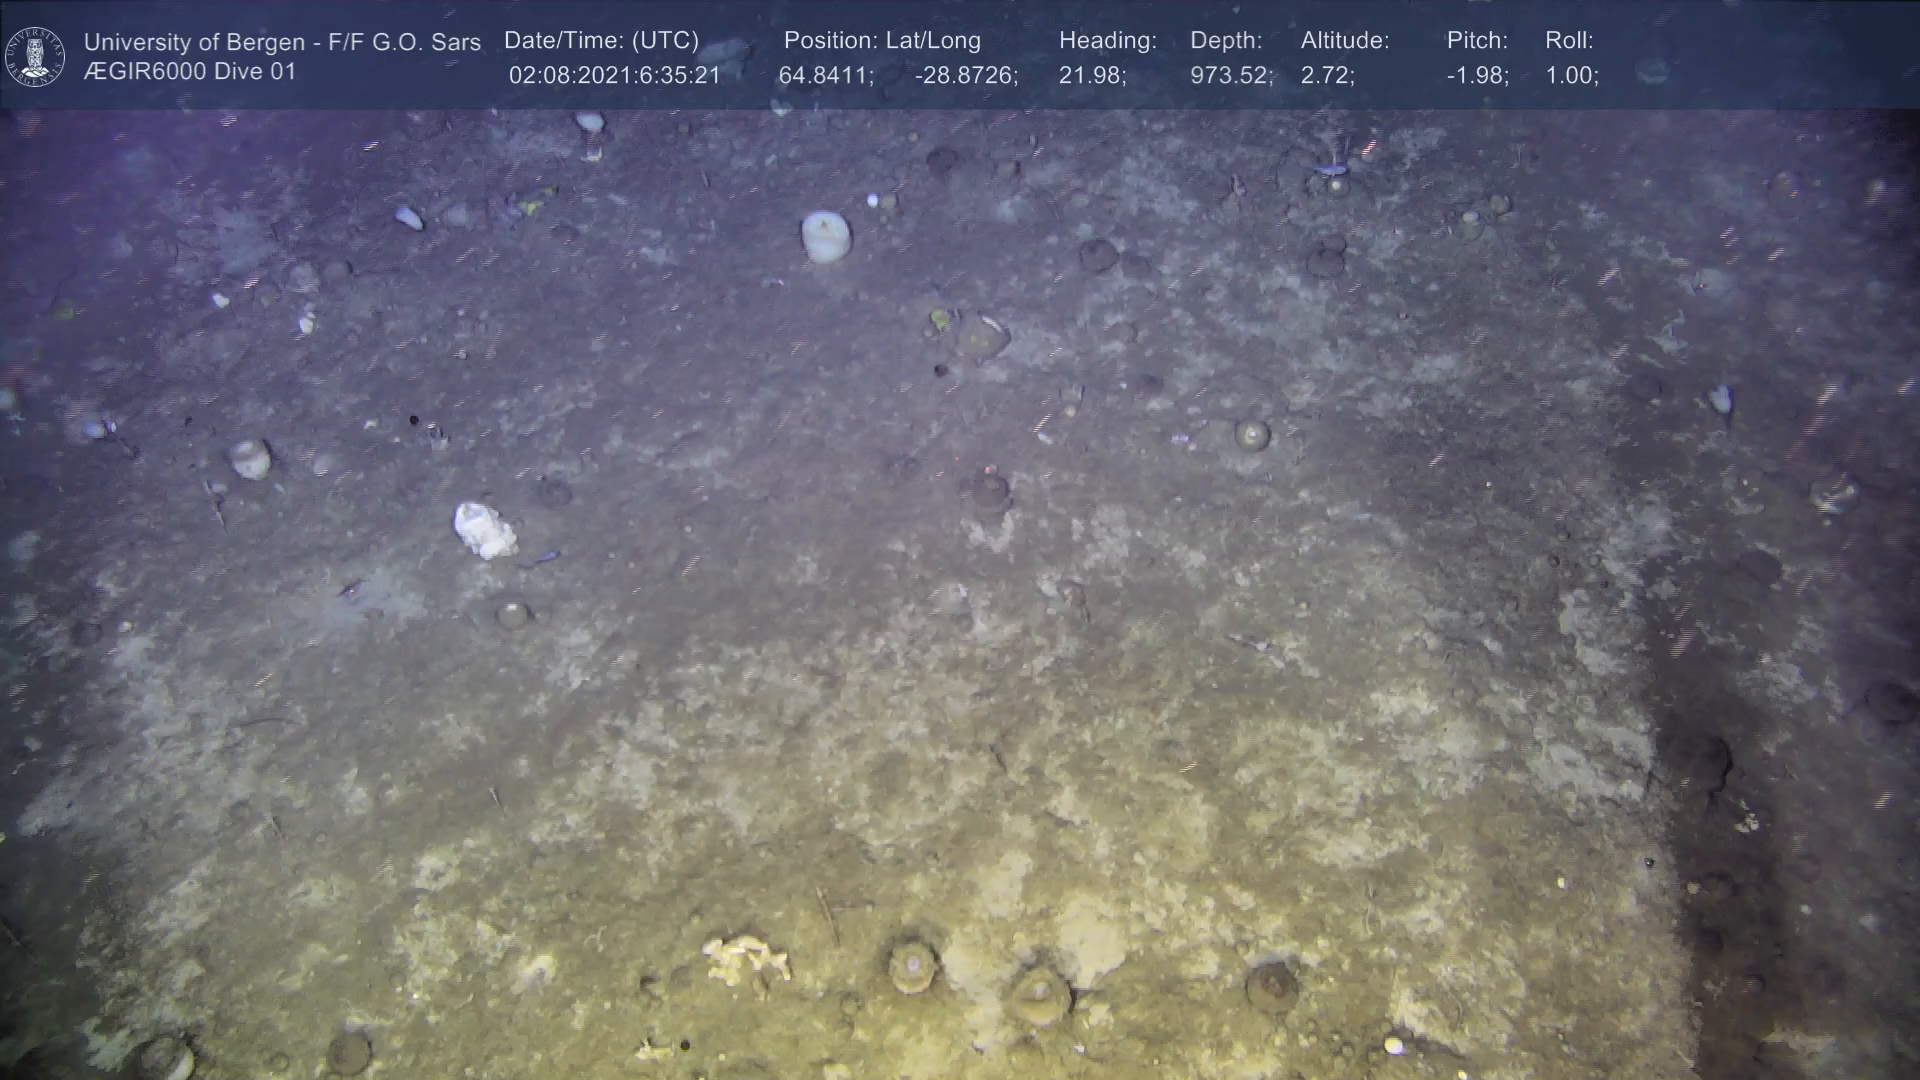Click the ÆGIR6000 Dive 01 label
1920x1080 pixels.
pyautogui.click(x=190, y=72)
